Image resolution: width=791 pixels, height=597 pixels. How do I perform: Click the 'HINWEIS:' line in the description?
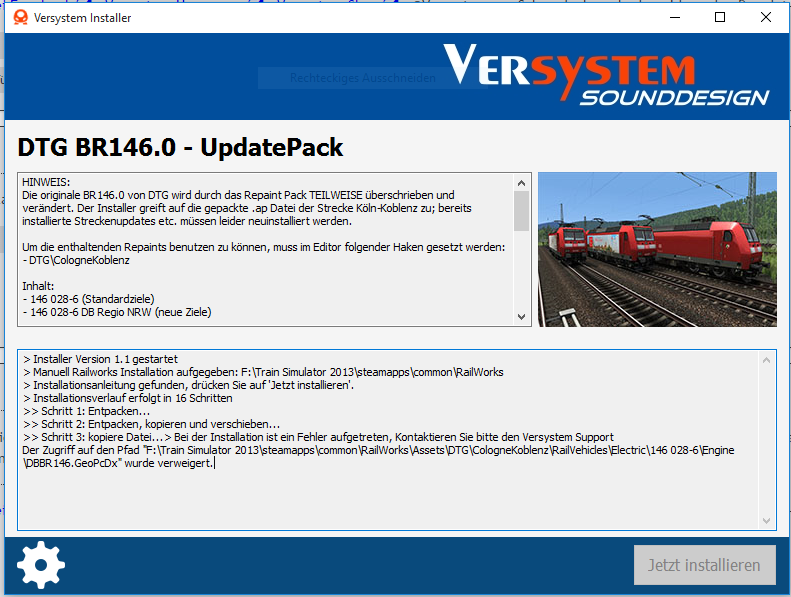pos(46,182)
